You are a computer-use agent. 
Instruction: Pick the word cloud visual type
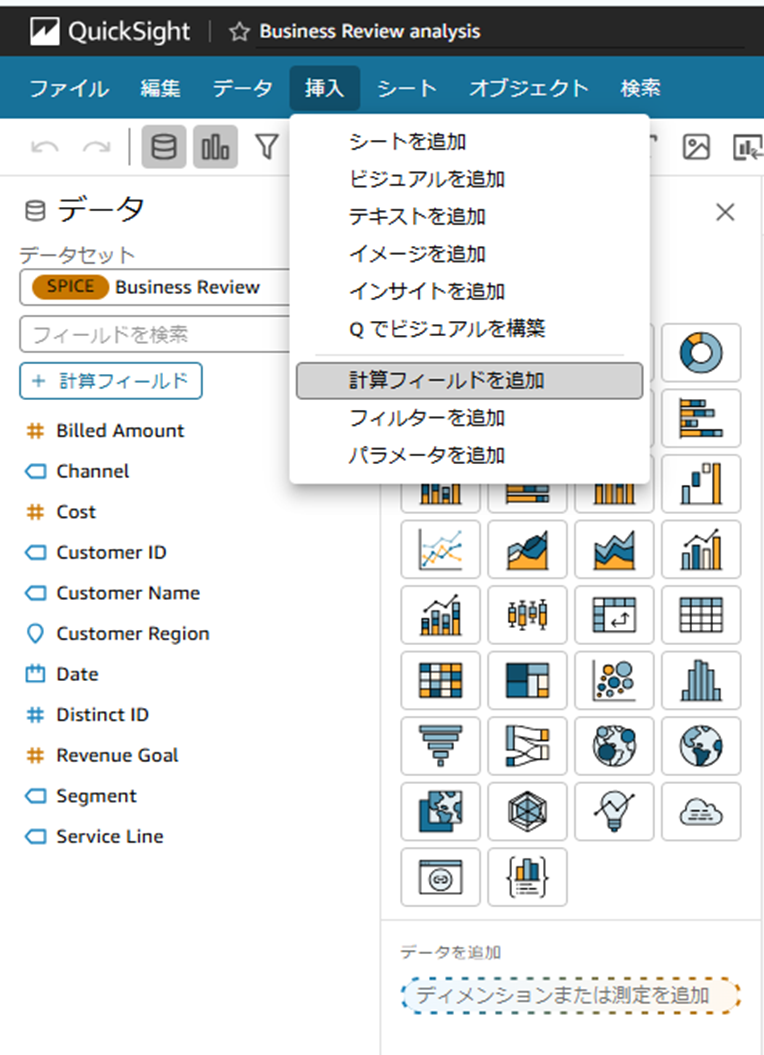point(701,811)
